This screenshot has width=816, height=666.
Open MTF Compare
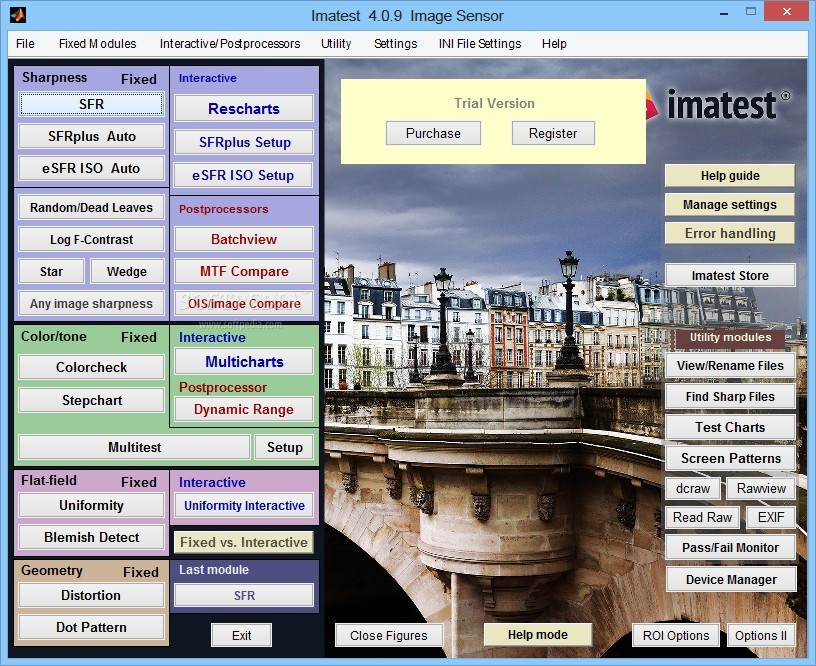(x=244, y=271)
